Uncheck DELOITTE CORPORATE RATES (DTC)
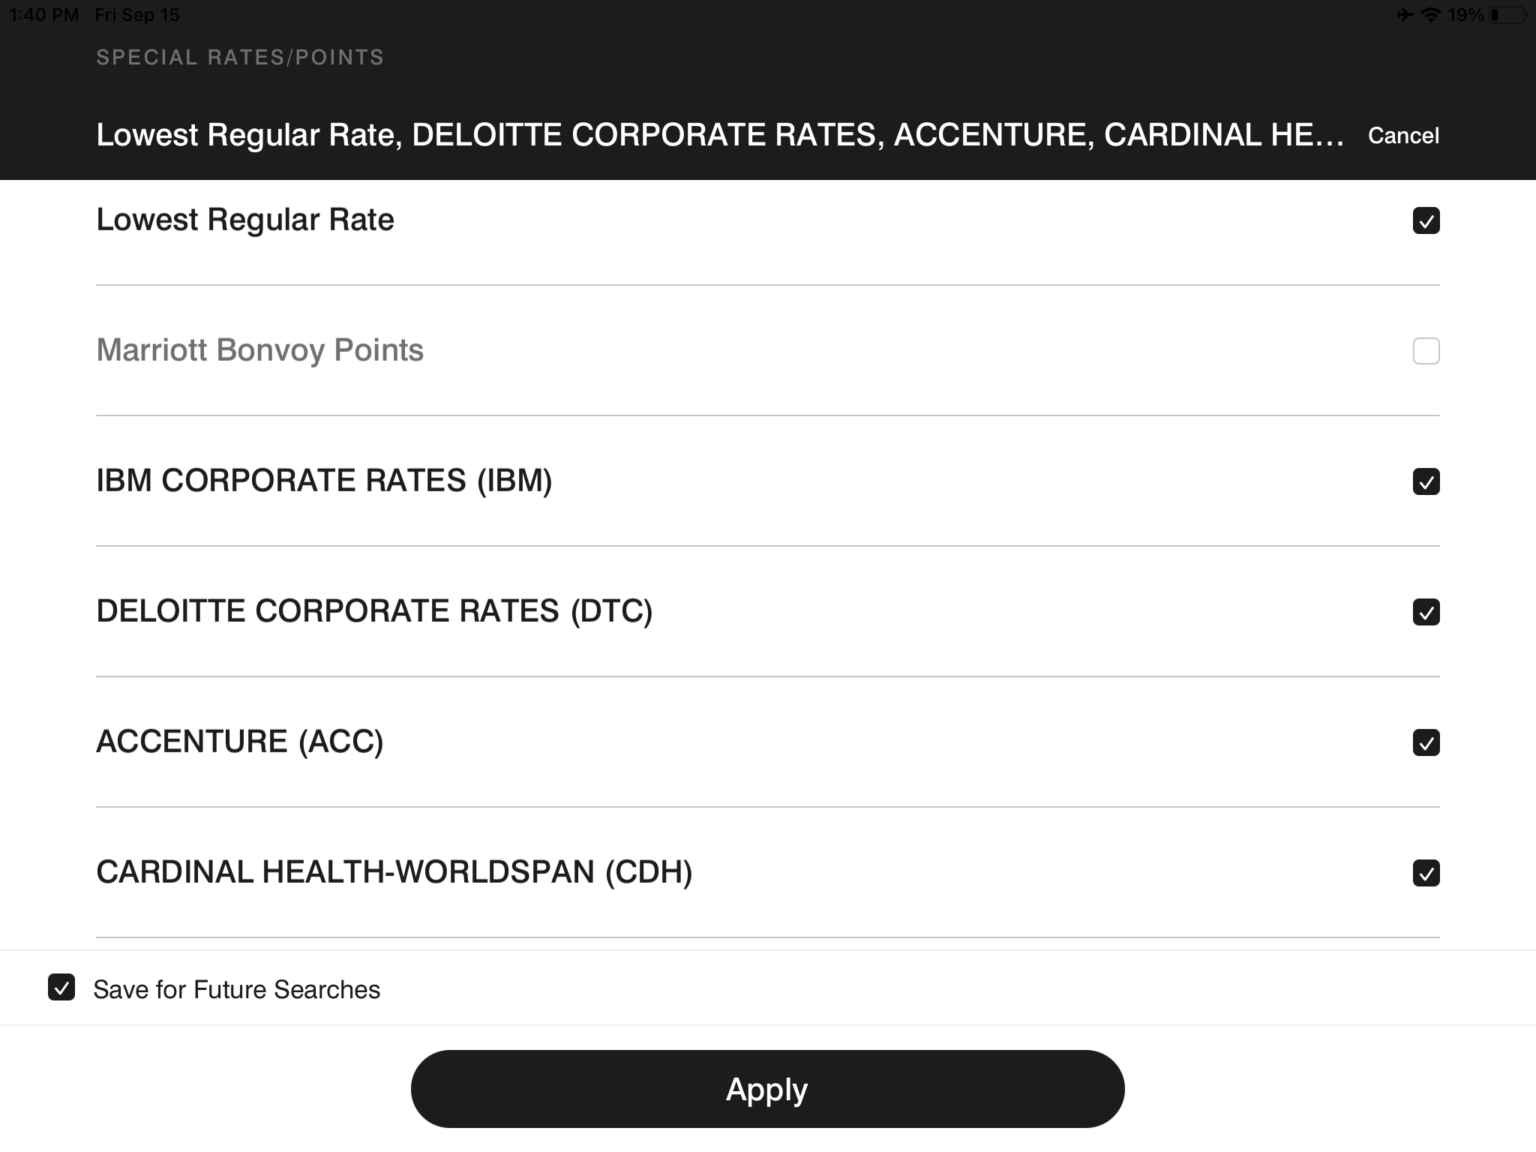 [x=1427, y=611]
